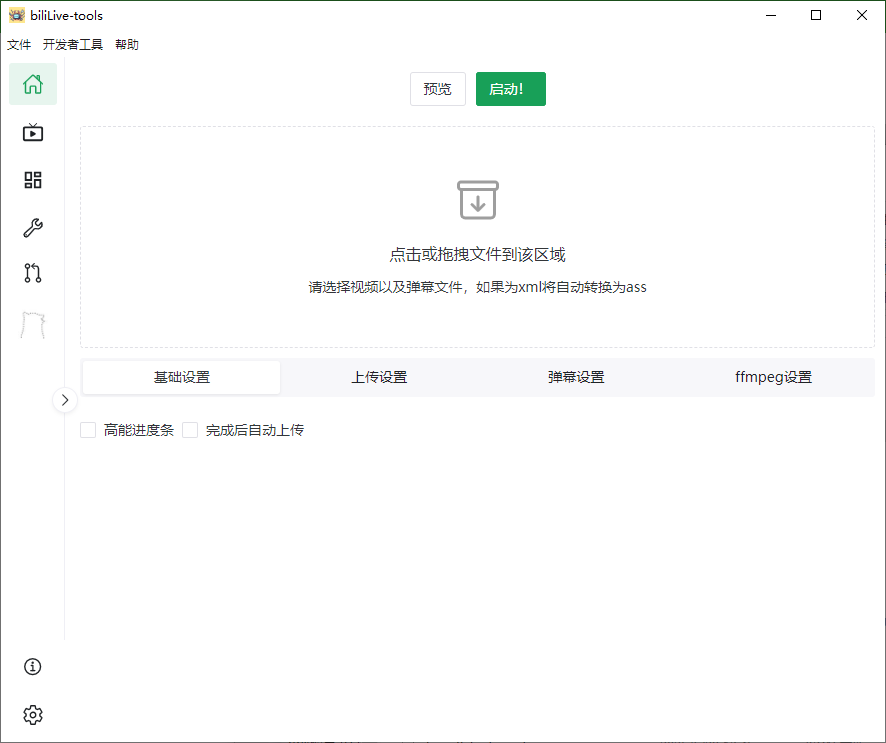Switch to the 上传设置 tab
Viewport: 886px width, 743px height.
click(x=379, y=377)
